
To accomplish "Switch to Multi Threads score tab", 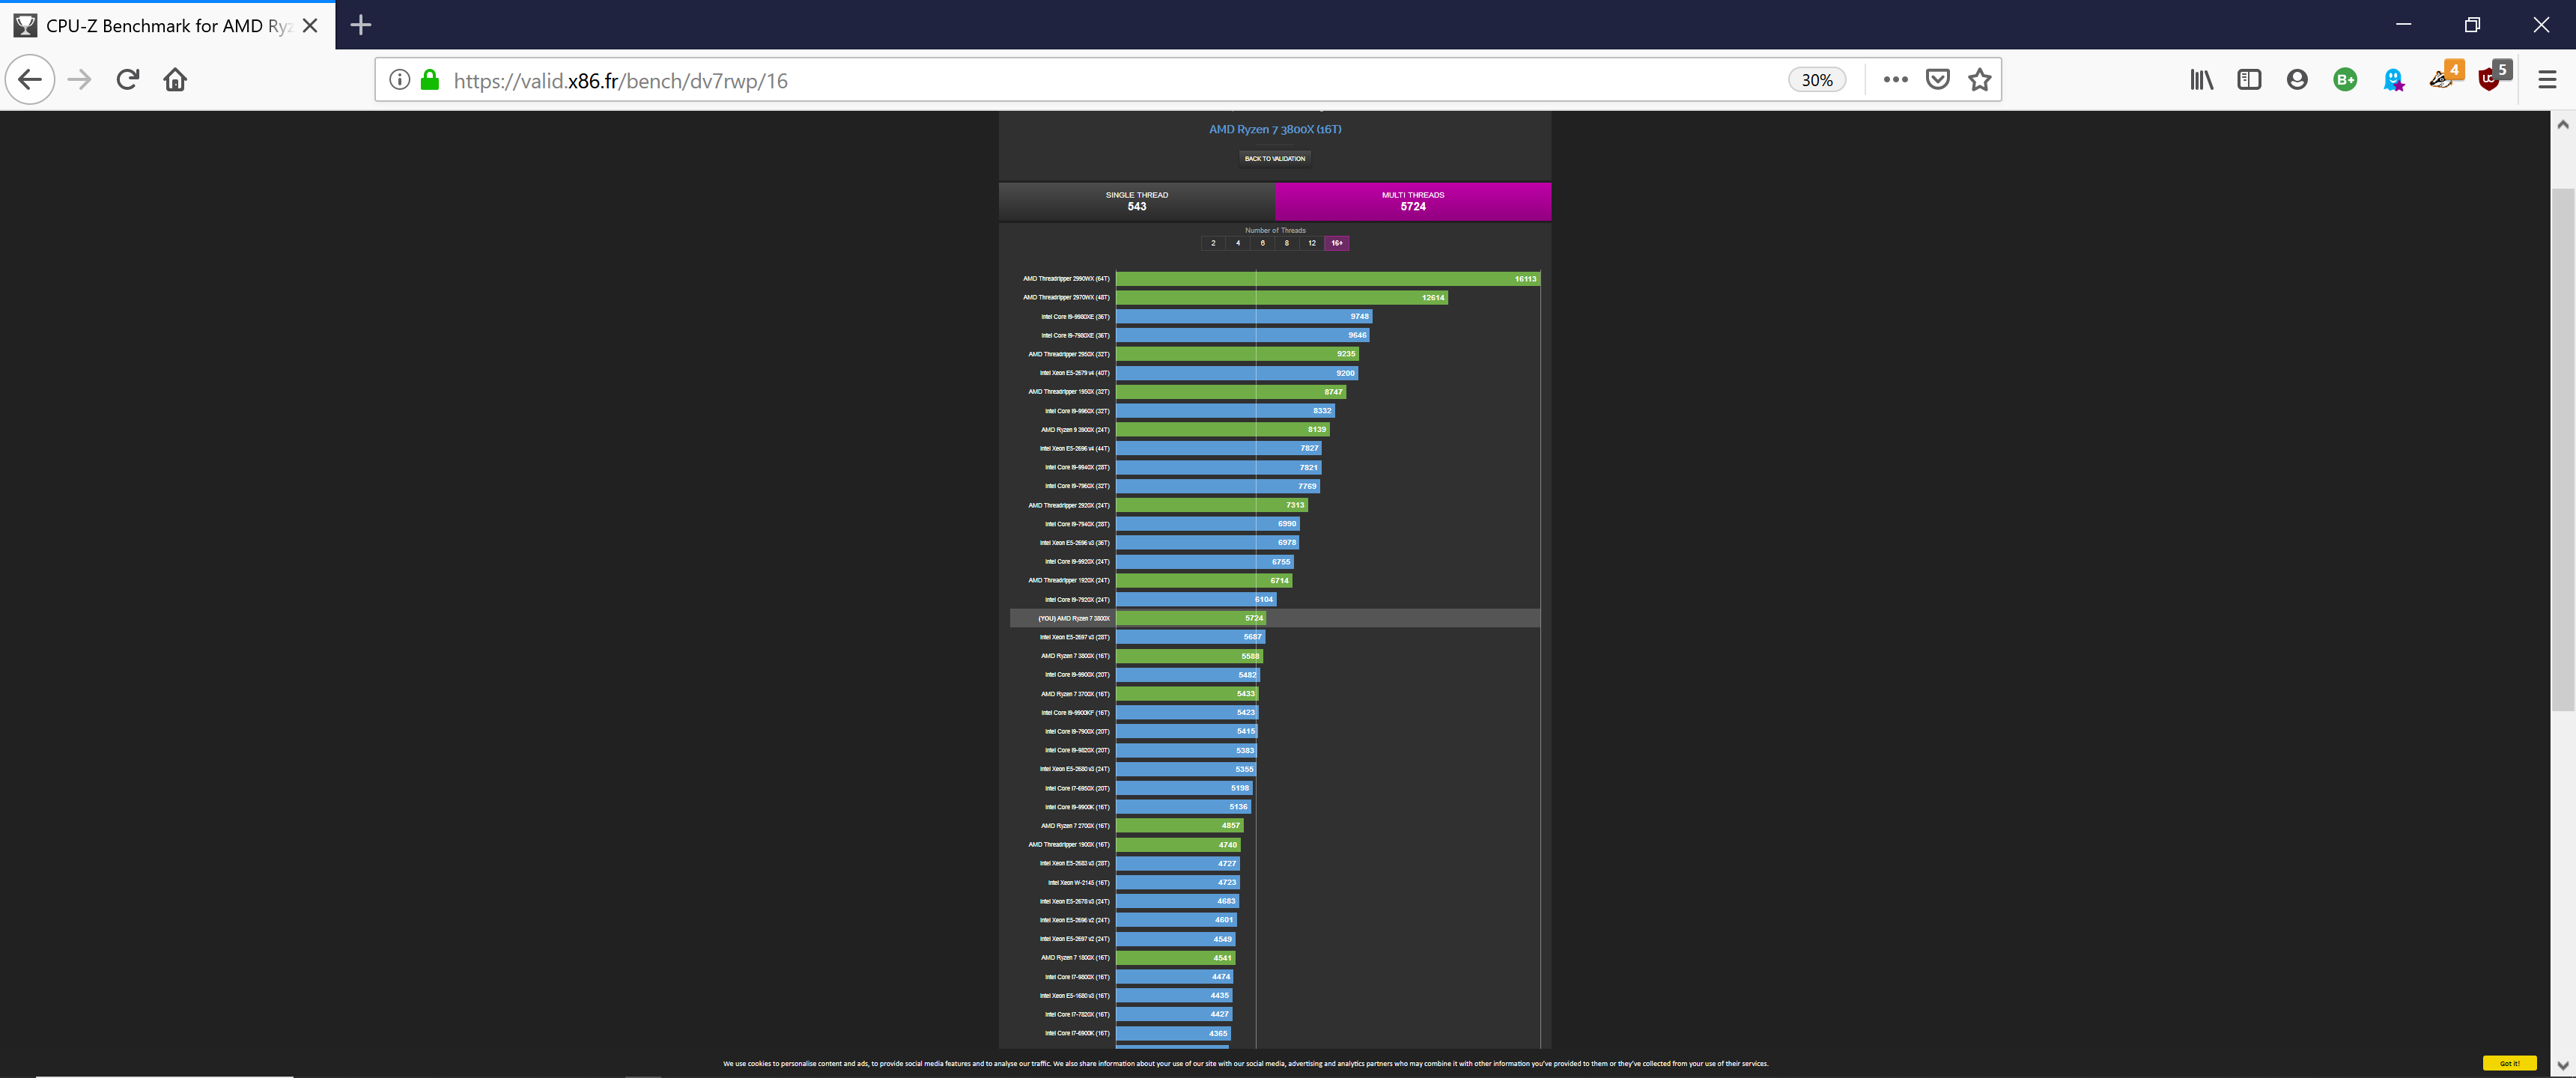I will pos(1413,201).
